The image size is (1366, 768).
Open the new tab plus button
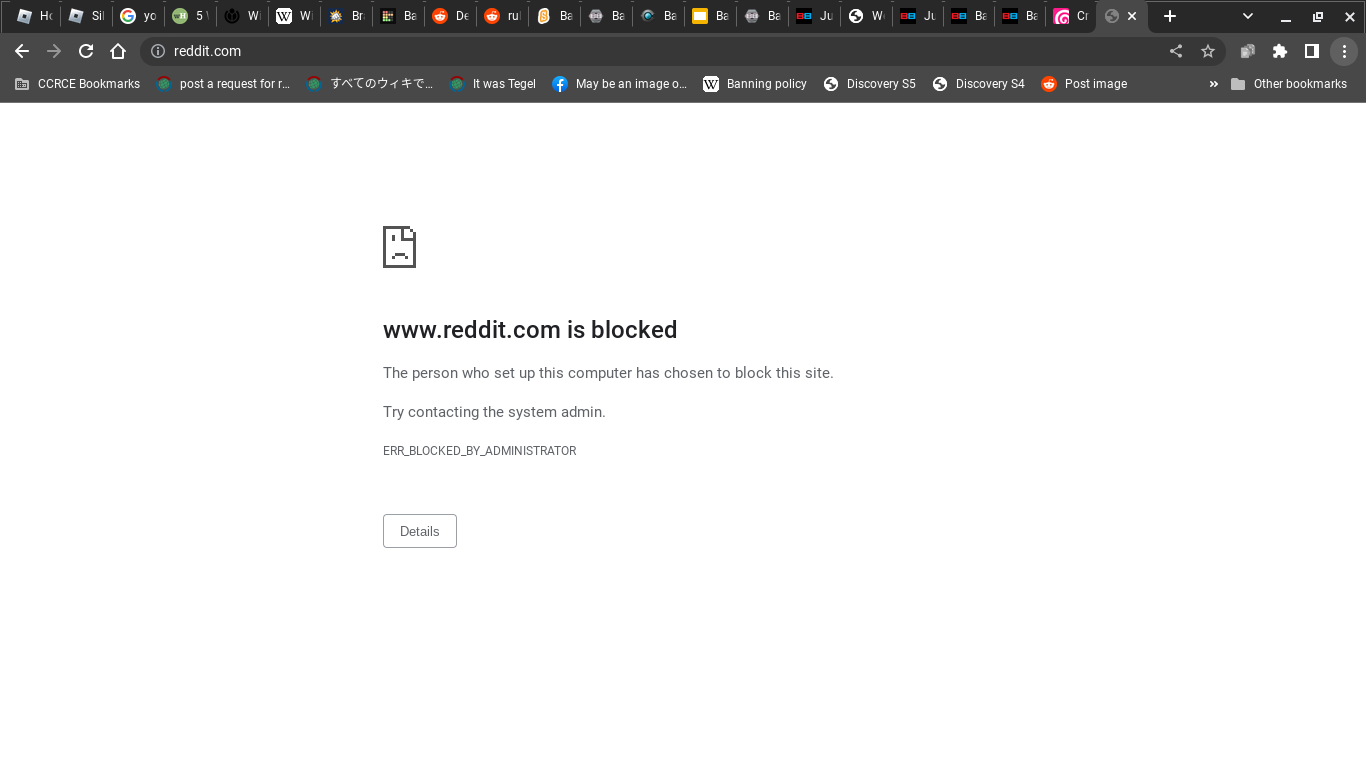(1170, 16)
